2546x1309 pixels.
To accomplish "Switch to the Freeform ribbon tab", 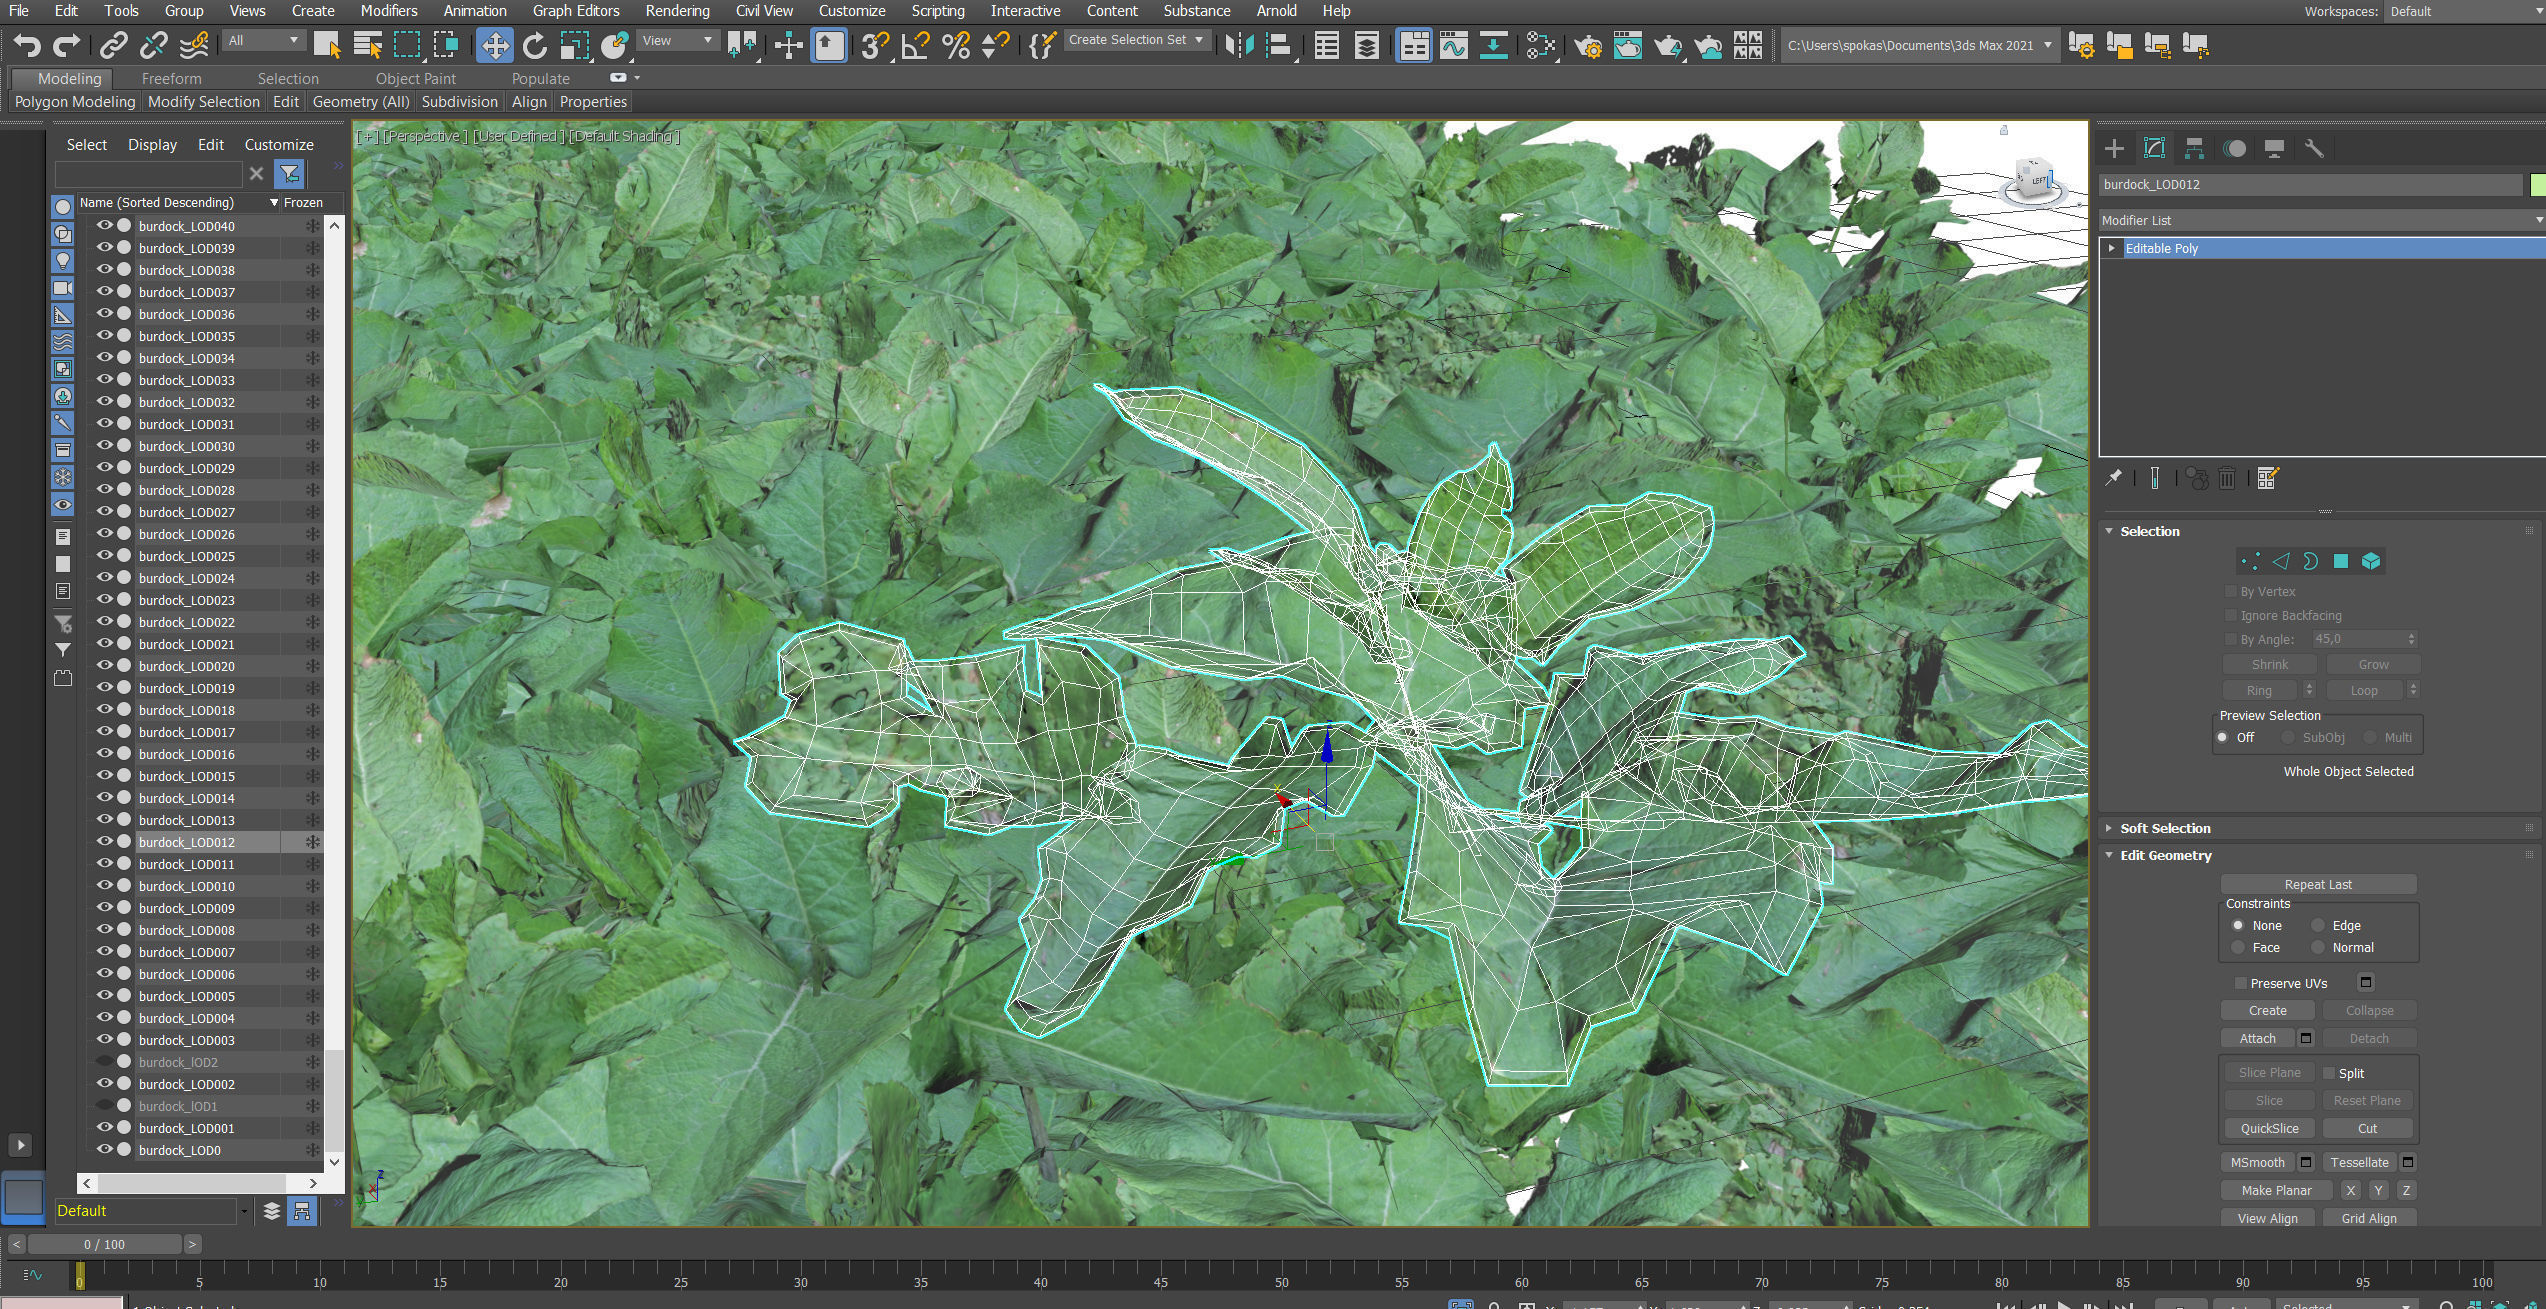I will 171,78.
